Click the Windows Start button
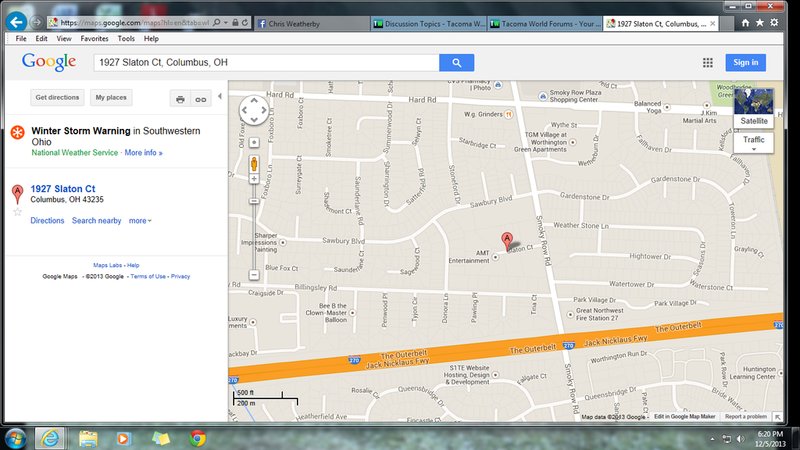 coord(15,439)
